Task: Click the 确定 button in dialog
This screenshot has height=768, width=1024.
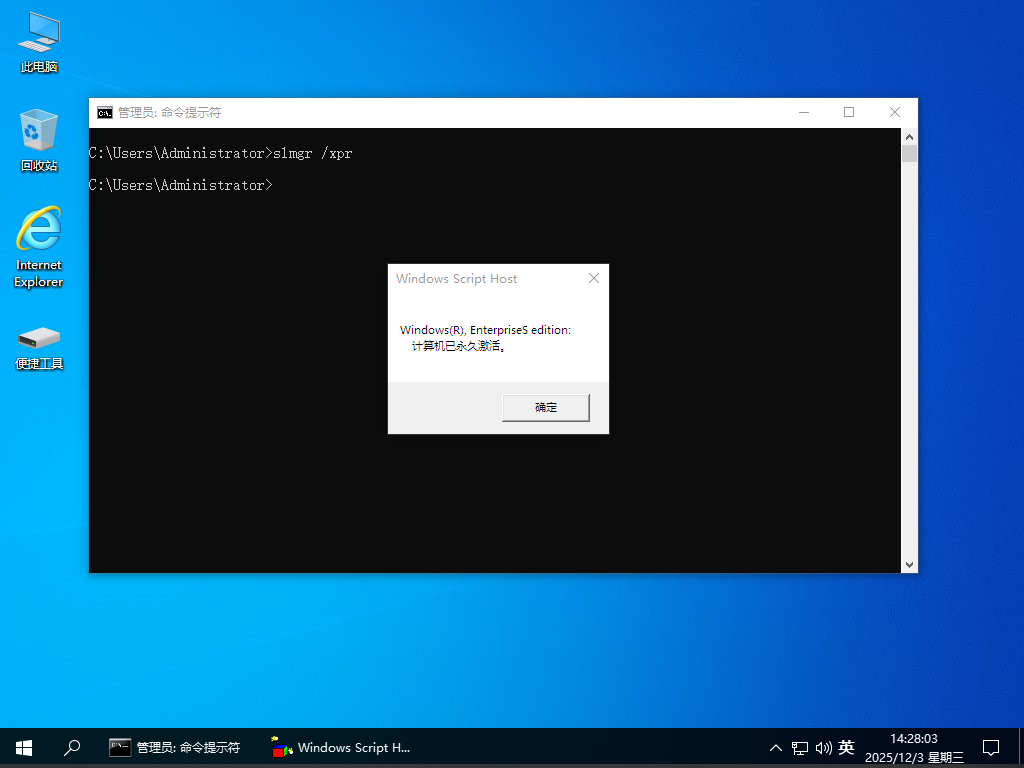Action: tap(545, 407)
